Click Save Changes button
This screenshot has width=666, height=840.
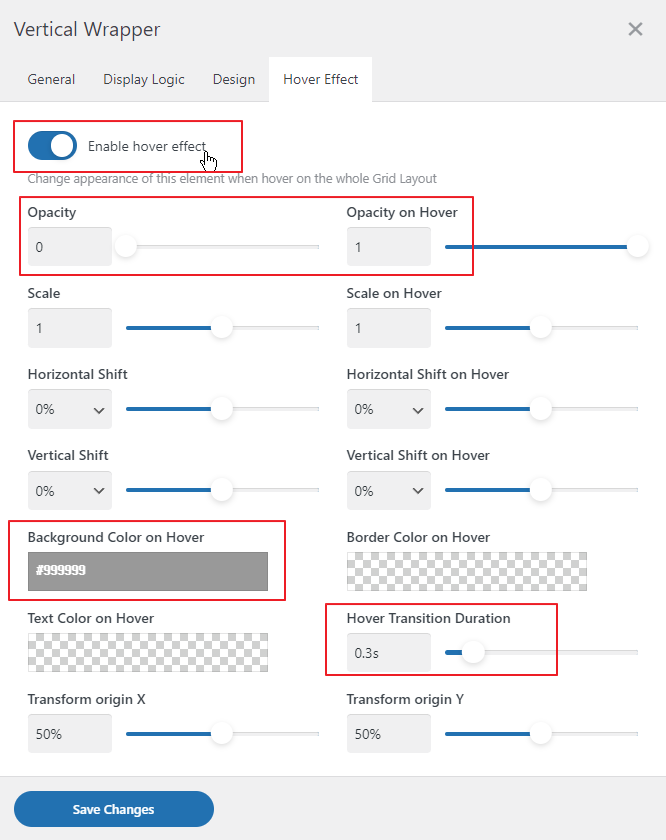click(114, 809)
